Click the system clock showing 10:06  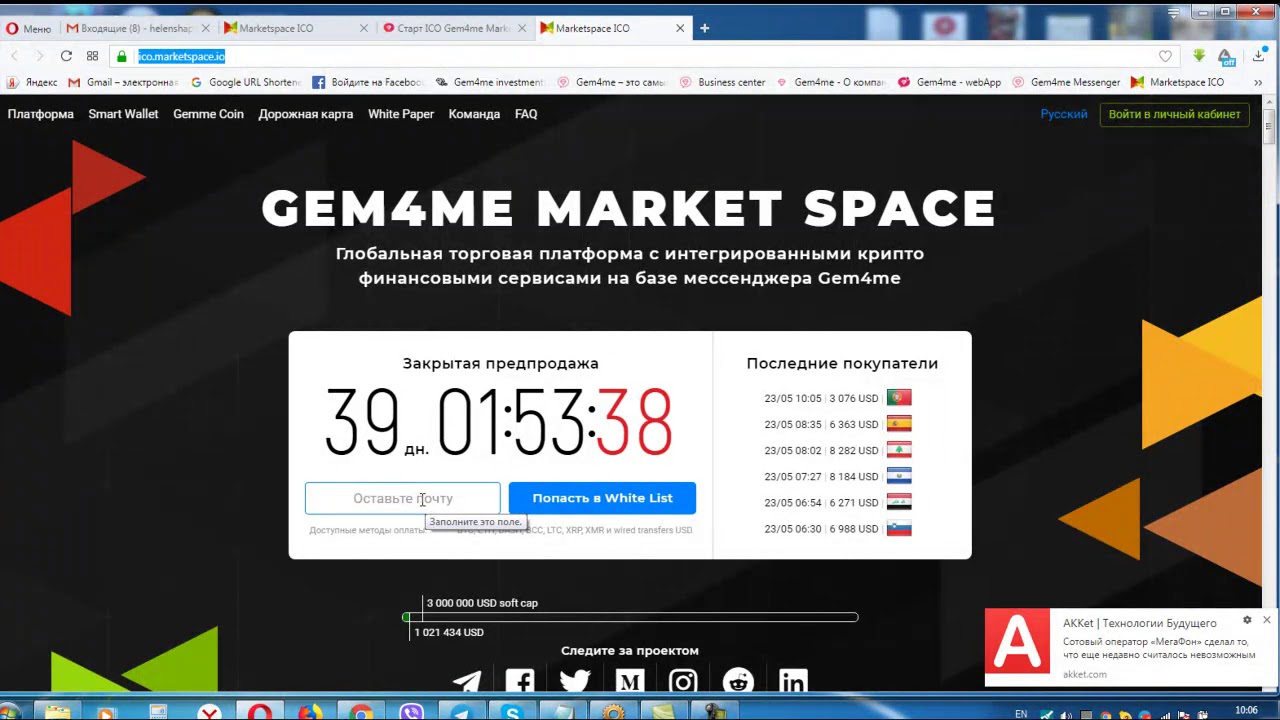(1246, 710)
